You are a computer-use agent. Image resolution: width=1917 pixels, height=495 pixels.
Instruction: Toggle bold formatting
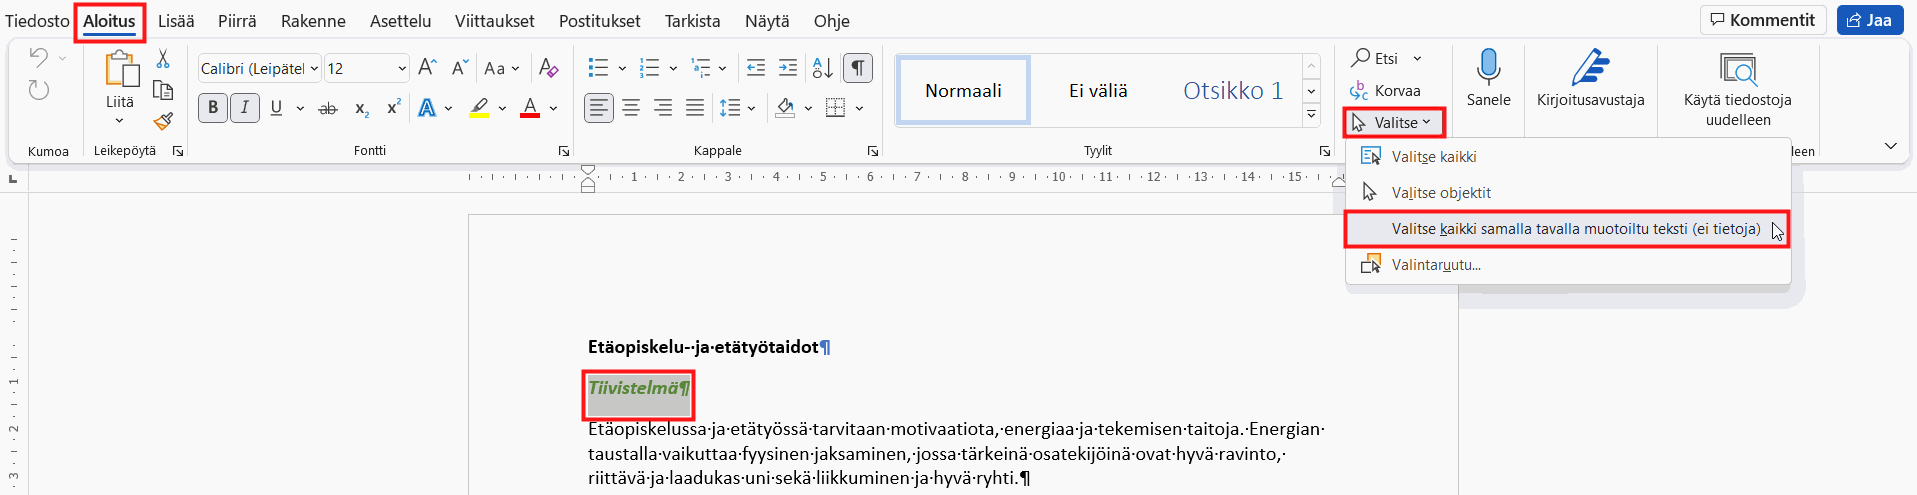(213, 107)
